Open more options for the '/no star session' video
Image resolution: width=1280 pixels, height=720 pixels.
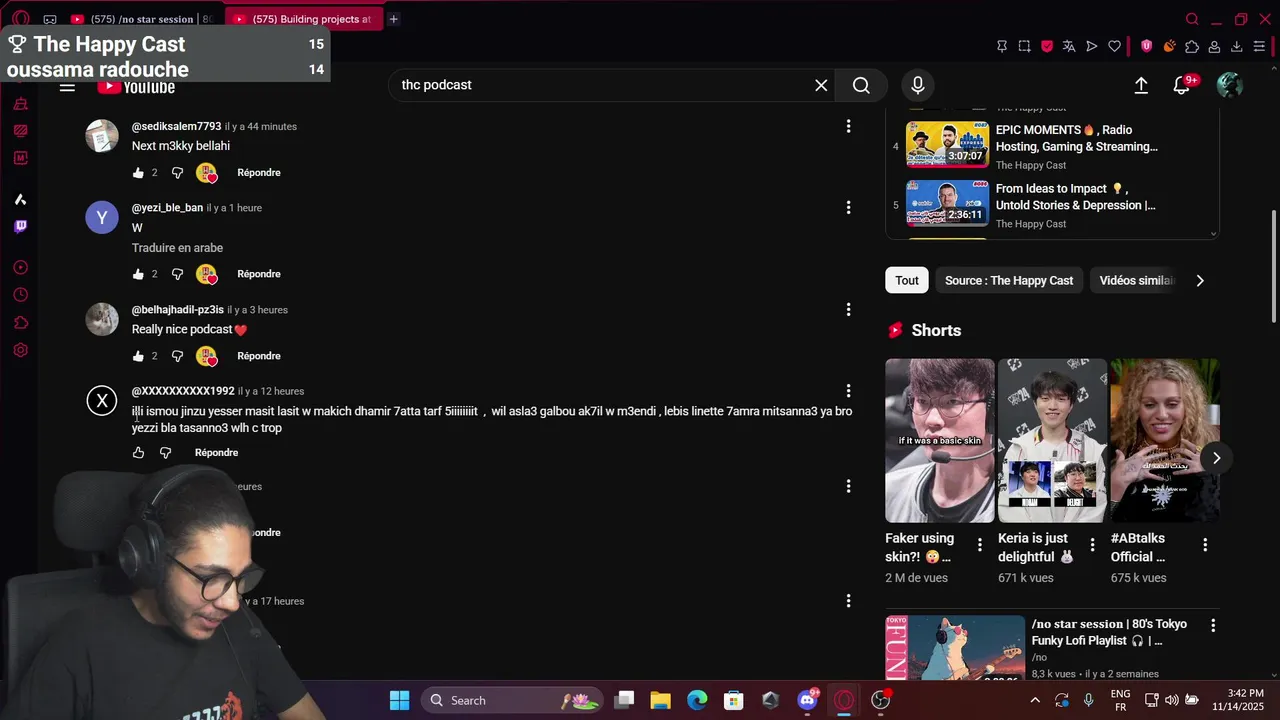point(1213,625)
